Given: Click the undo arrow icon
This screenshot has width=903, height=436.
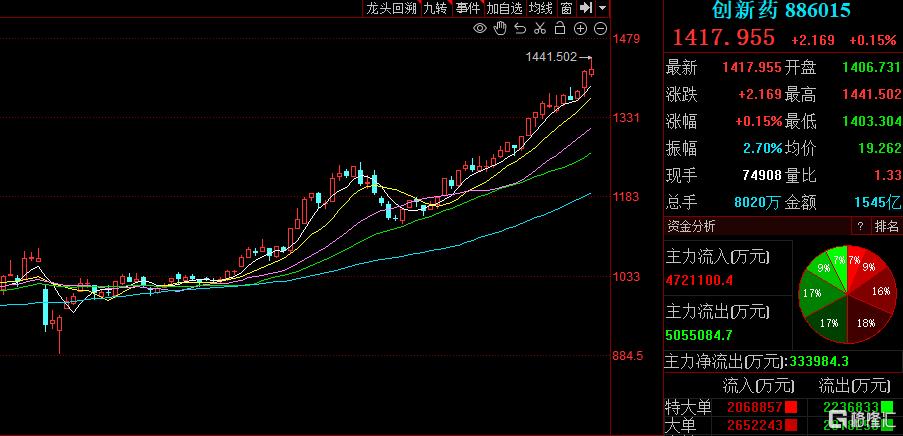Looking at the screenshot, I should [x=520, y=28].
